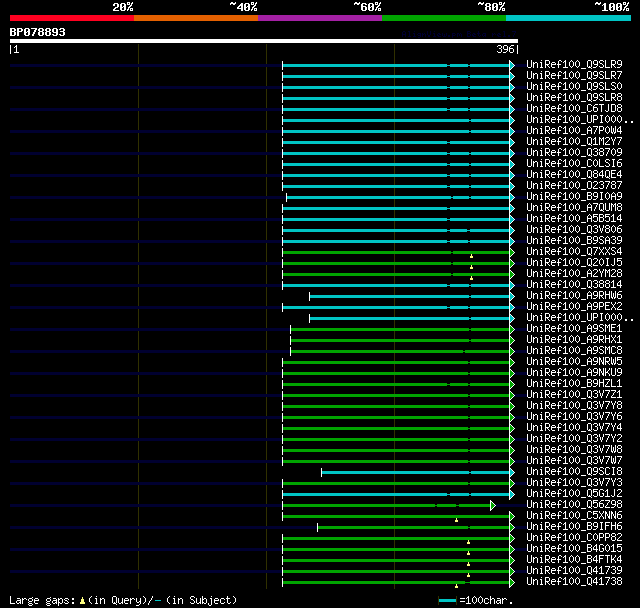Click the yellow gap marker under Q41738 bar
The image size is (640, 608).
click(x=456, y=586)
